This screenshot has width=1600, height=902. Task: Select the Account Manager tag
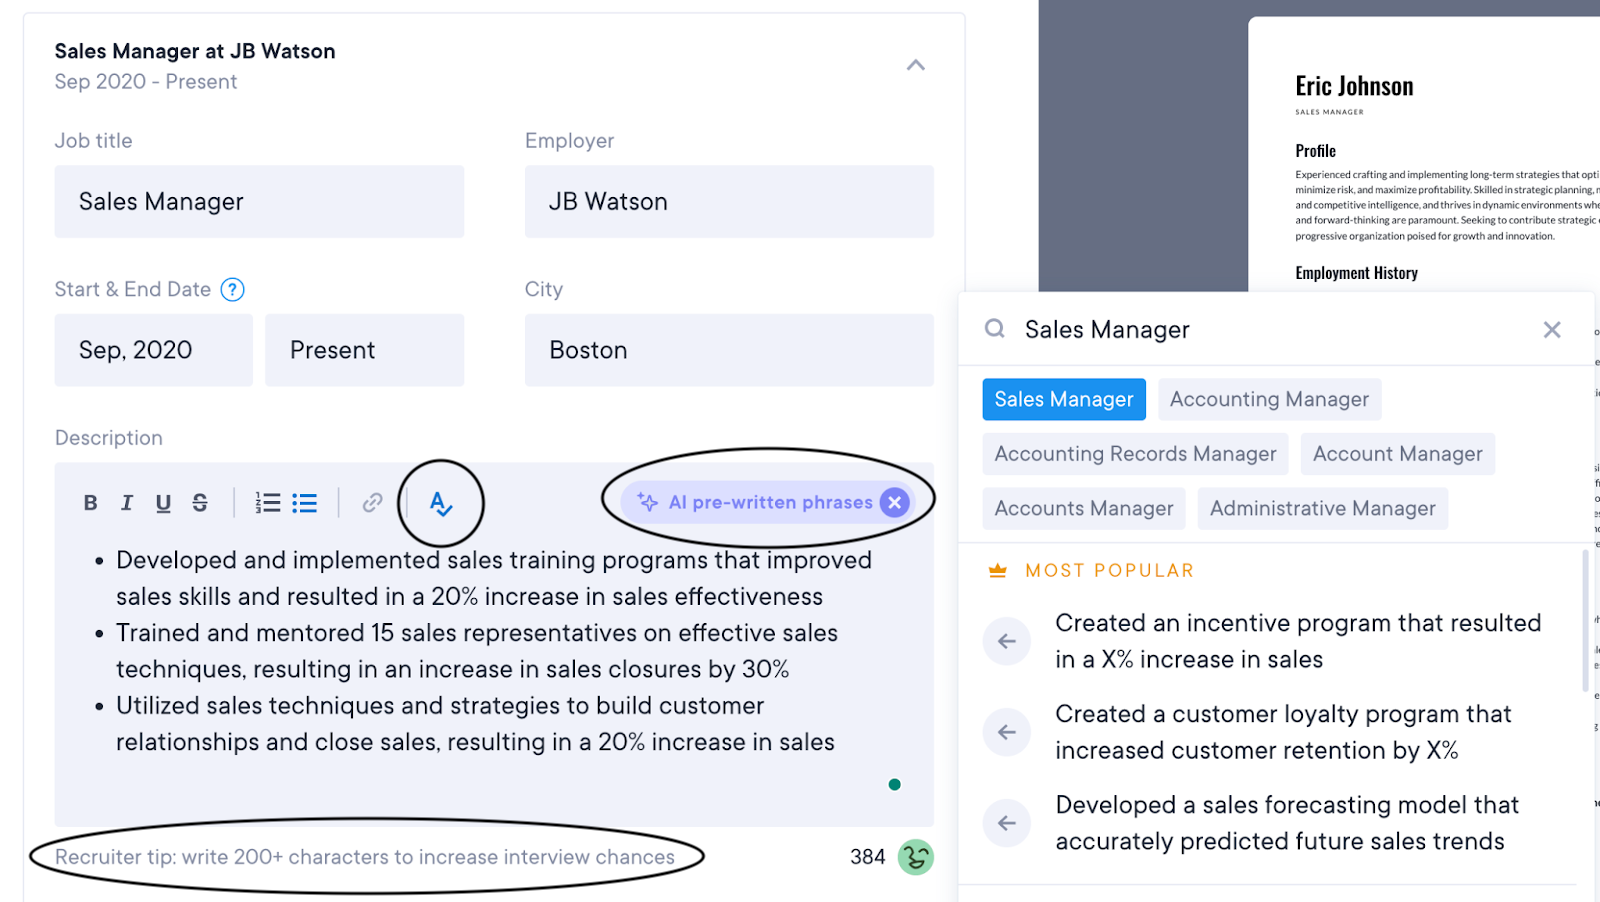1397,454
